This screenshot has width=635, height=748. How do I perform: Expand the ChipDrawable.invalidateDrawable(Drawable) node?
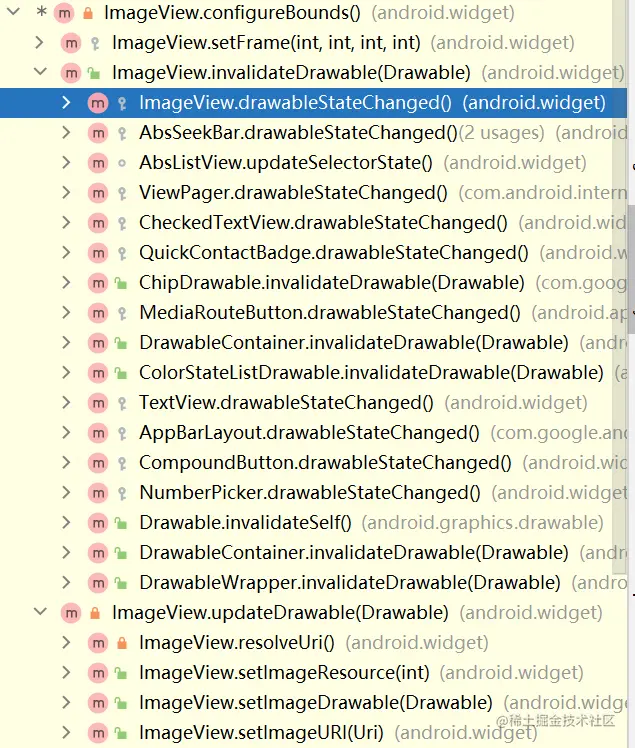tap(67, 283)
